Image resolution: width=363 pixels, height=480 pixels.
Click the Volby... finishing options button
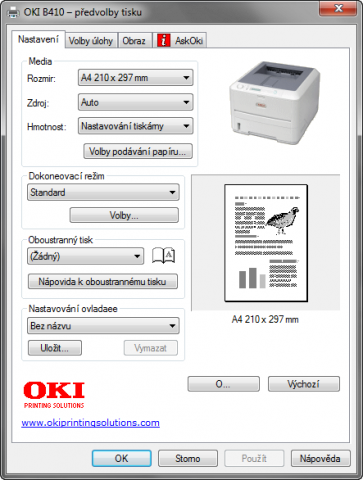click(x=124, y=215)
